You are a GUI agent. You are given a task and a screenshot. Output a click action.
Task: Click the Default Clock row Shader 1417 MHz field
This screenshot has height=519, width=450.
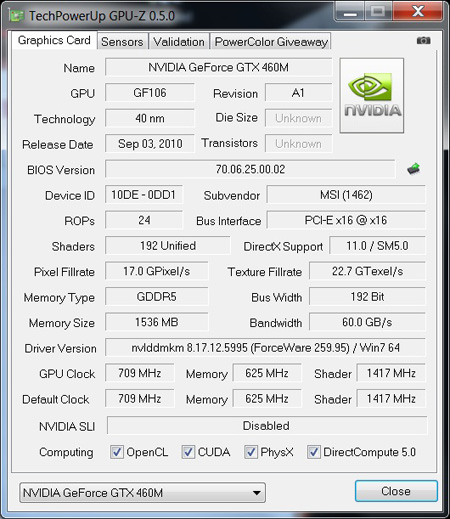(x=391, y=399)
